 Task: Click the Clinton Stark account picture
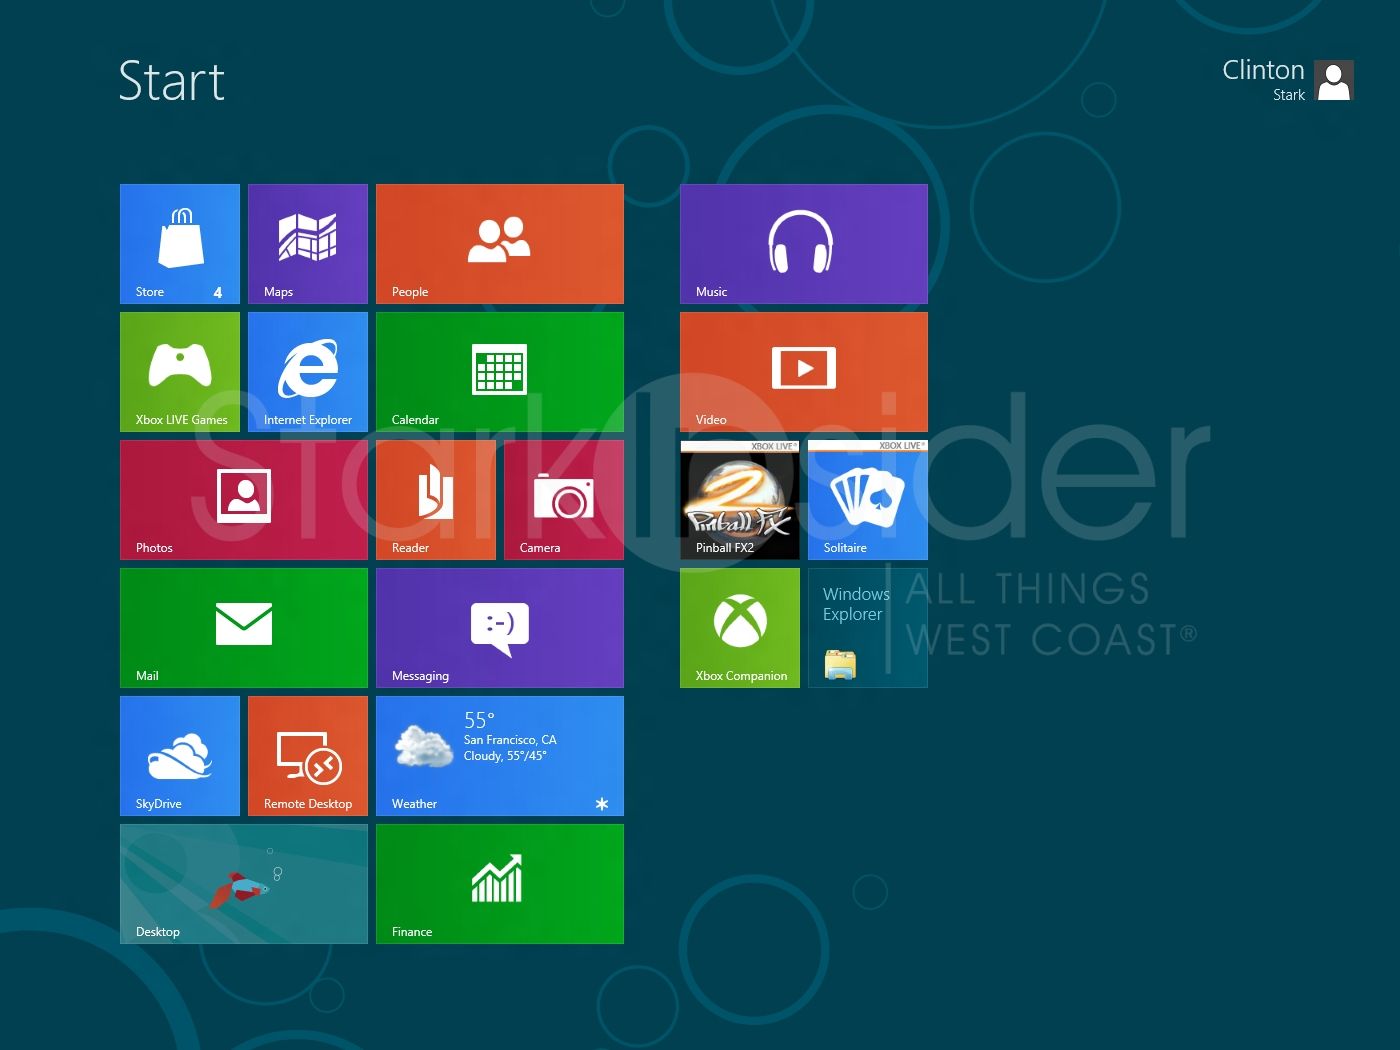click(x=1334, y=80)
